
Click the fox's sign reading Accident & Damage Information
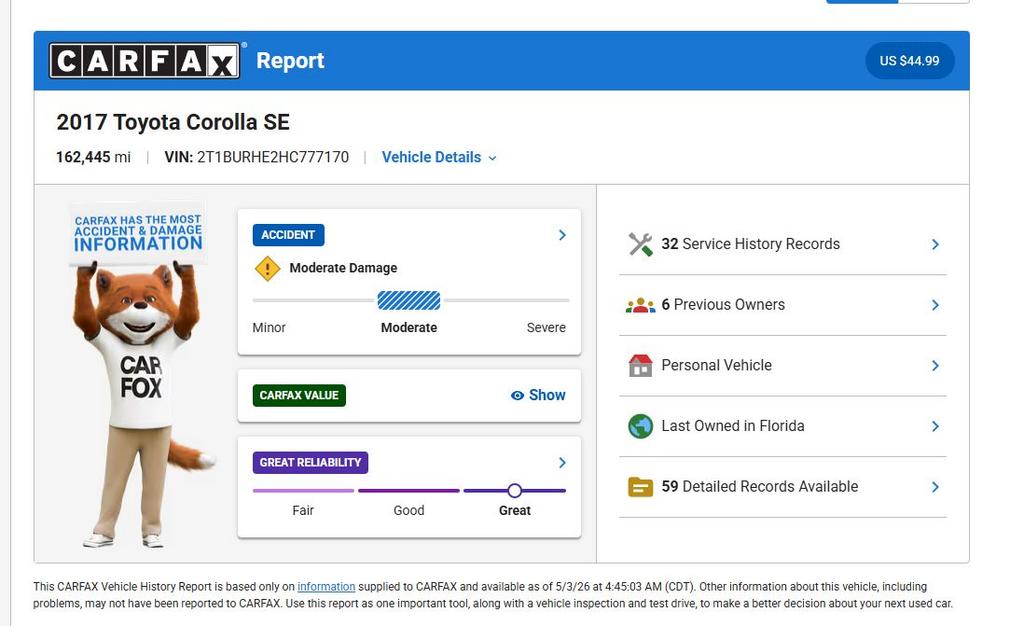click(x=138, y=234)
